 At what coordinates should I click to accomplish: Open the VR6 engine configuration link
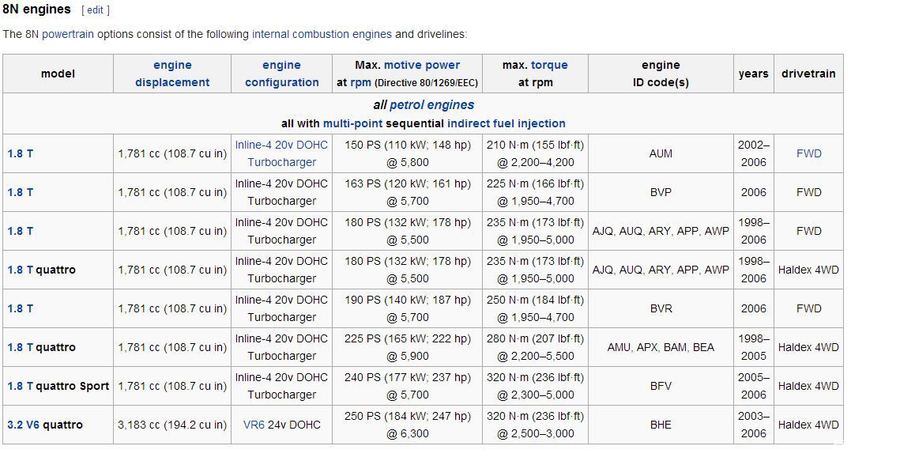[x=254, y=425]
